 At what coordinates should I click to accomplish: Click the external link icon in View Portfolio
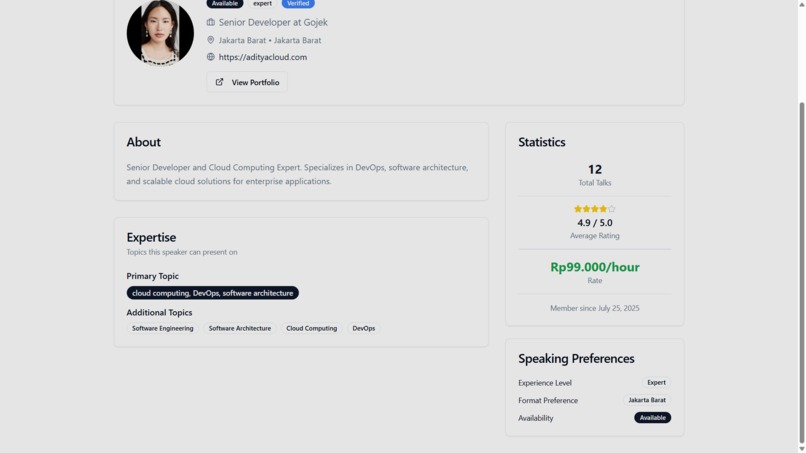[x=219, y=82]
